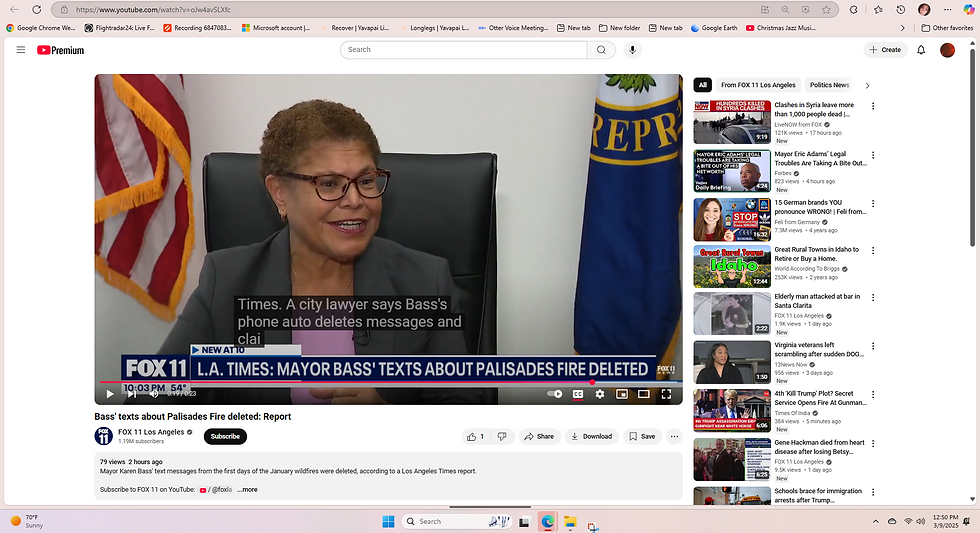Toggle closed captions in player
The image size is (980, 533).
pyautogui.click(x=578, y=394)
